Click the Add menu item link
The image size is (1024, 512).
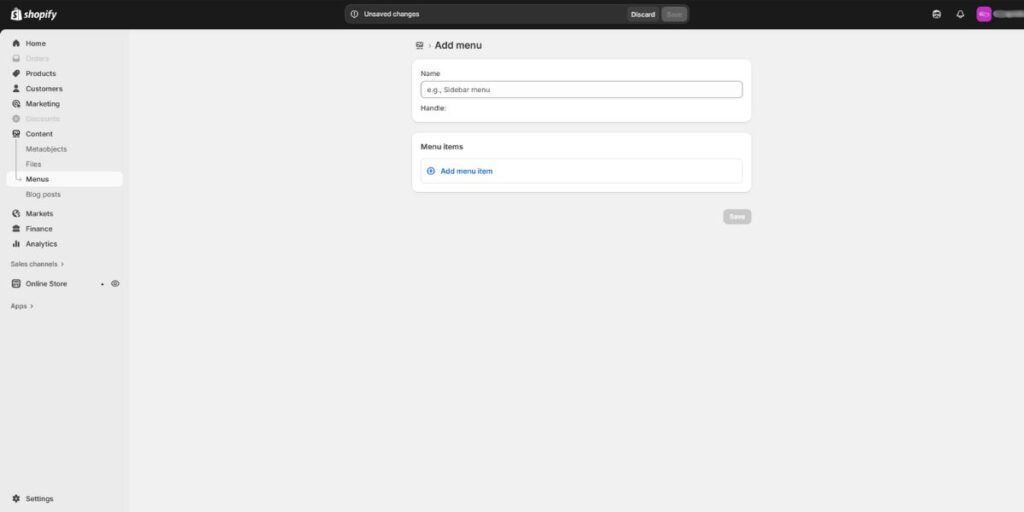(466, 171)
